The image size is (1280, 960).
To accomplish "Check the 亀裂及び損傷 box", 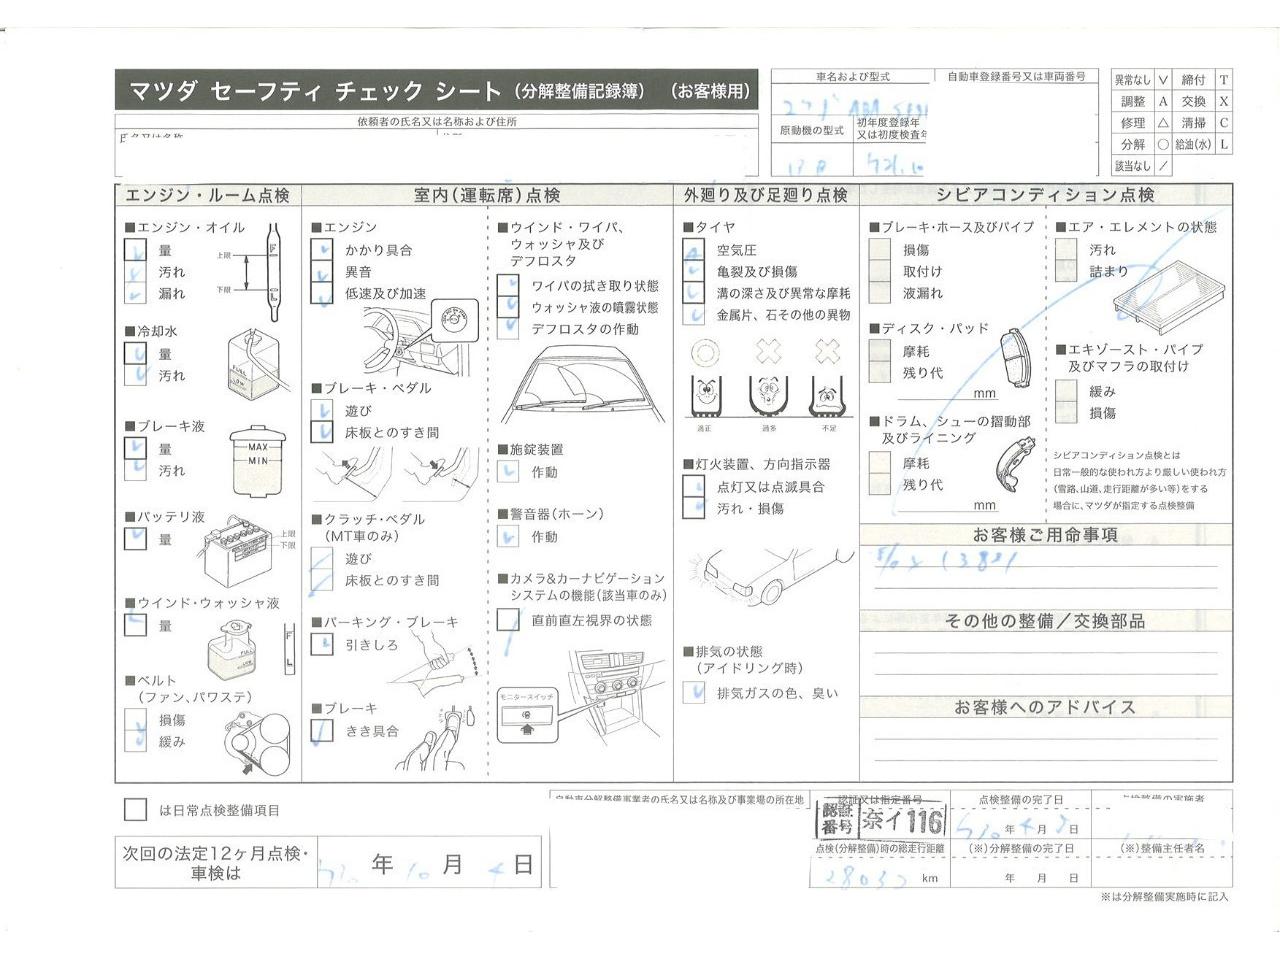I will (x=693, y=271).
